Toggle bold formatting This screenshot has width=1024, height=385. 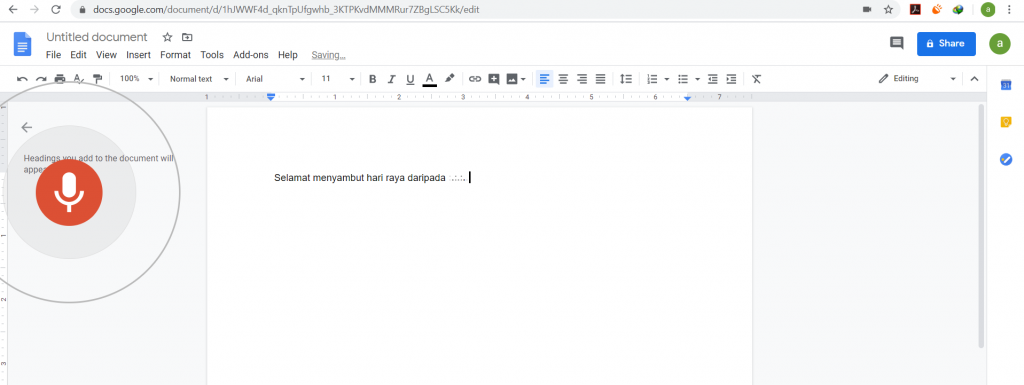(373, 79)
